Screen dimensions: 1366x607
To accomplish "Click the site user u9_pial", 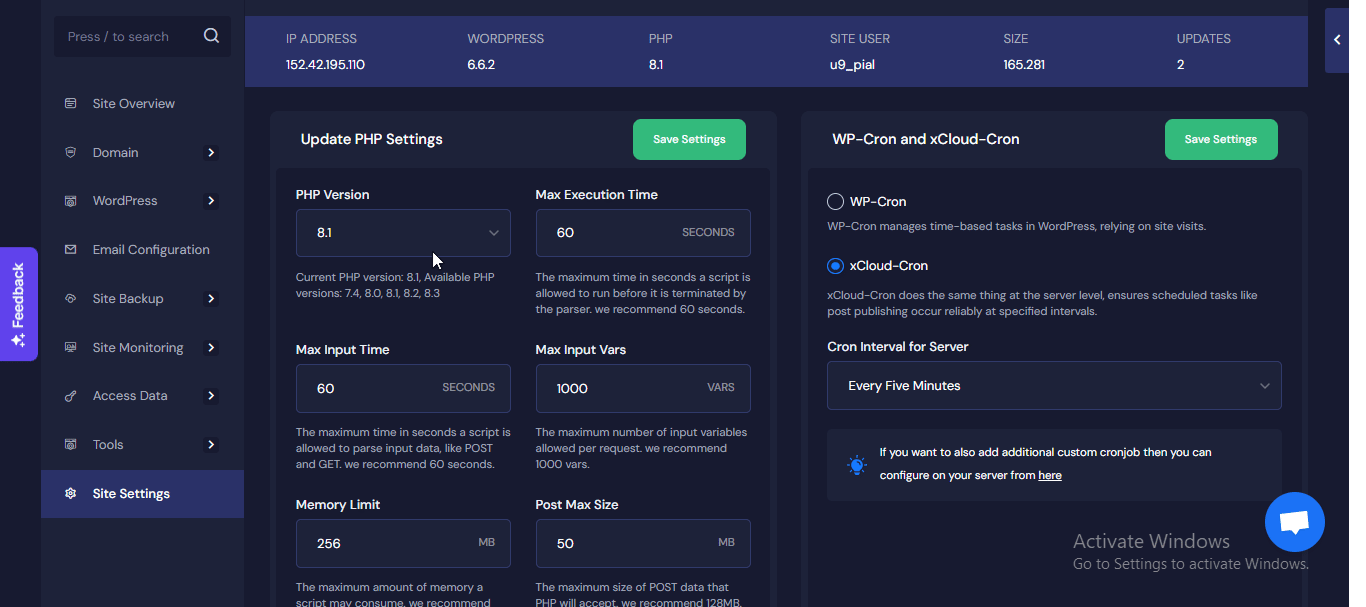I will pos(853,65).
